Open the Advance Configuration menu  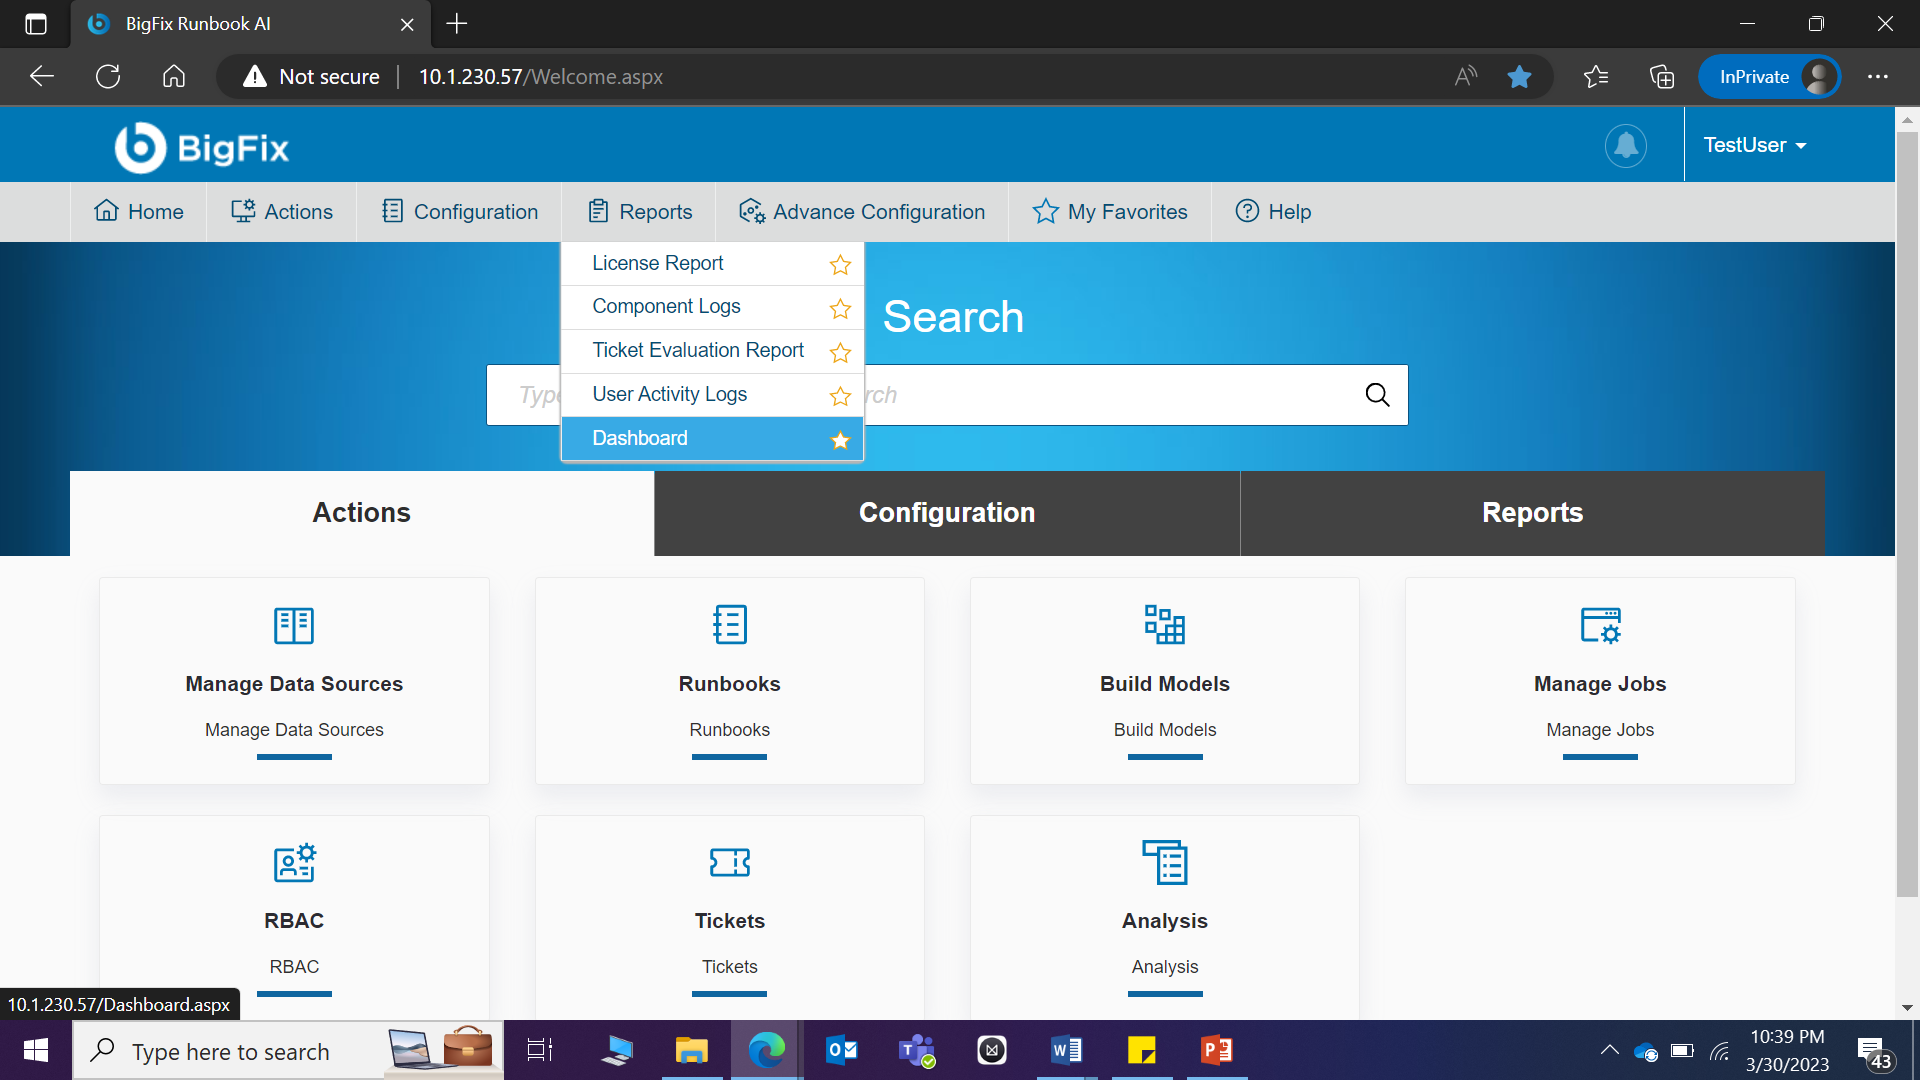pos(862,212)
